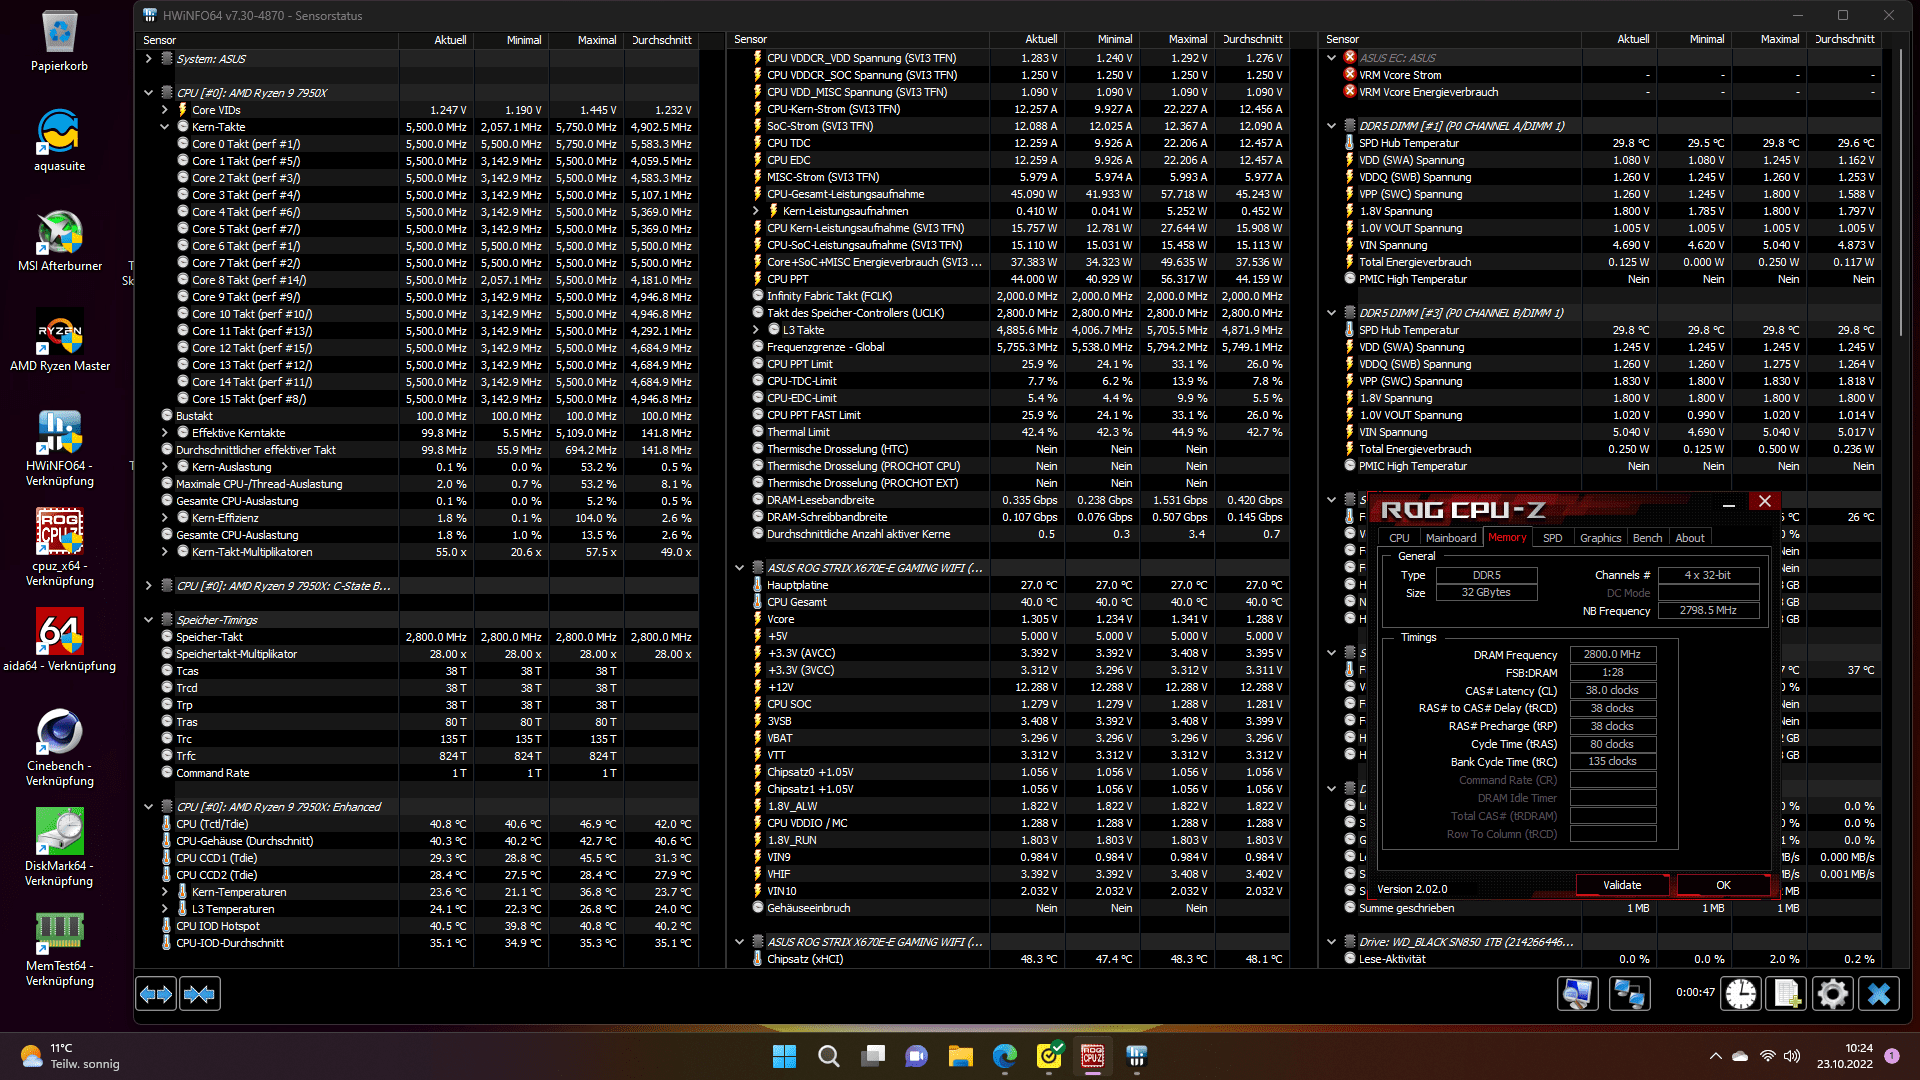Click the network remote monitoring icon
Viewport: 1920px width, 1080px height.
[x=1629, y=994]
